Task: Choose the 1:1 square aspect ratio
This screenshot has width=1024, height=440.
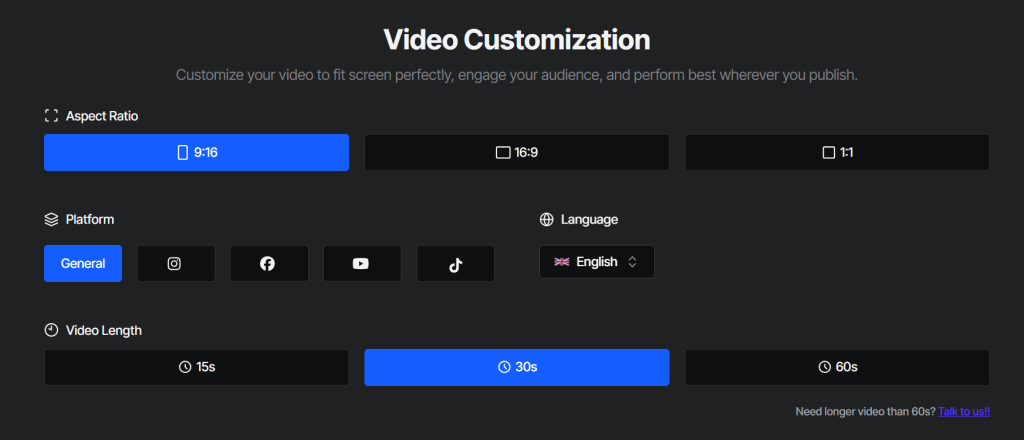Action: [837, 152]
